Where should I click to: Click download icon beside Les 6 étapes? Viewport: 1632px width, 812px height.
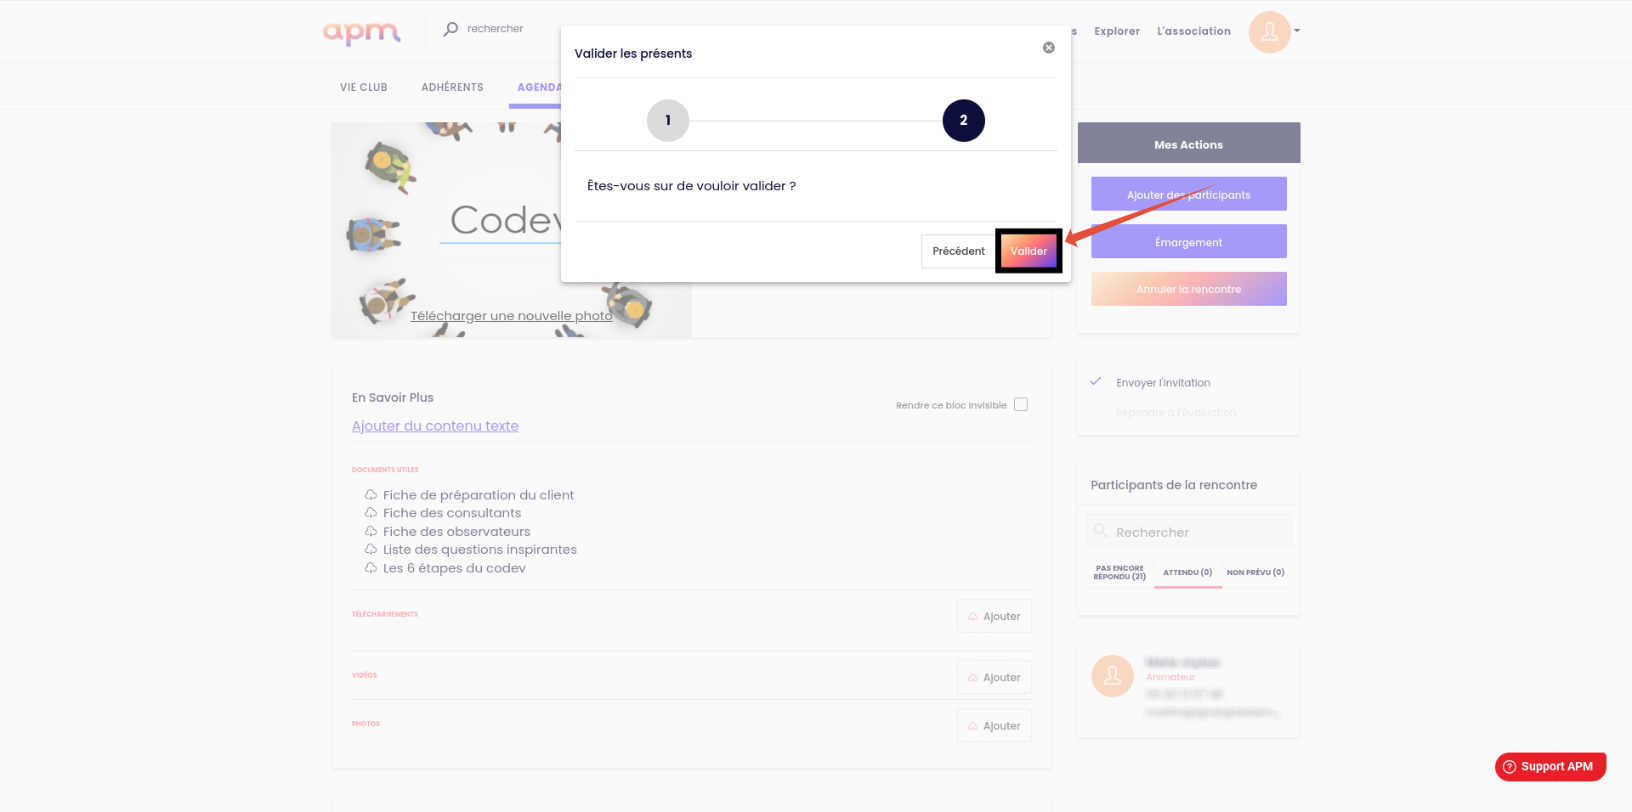[x=371, y=568]
